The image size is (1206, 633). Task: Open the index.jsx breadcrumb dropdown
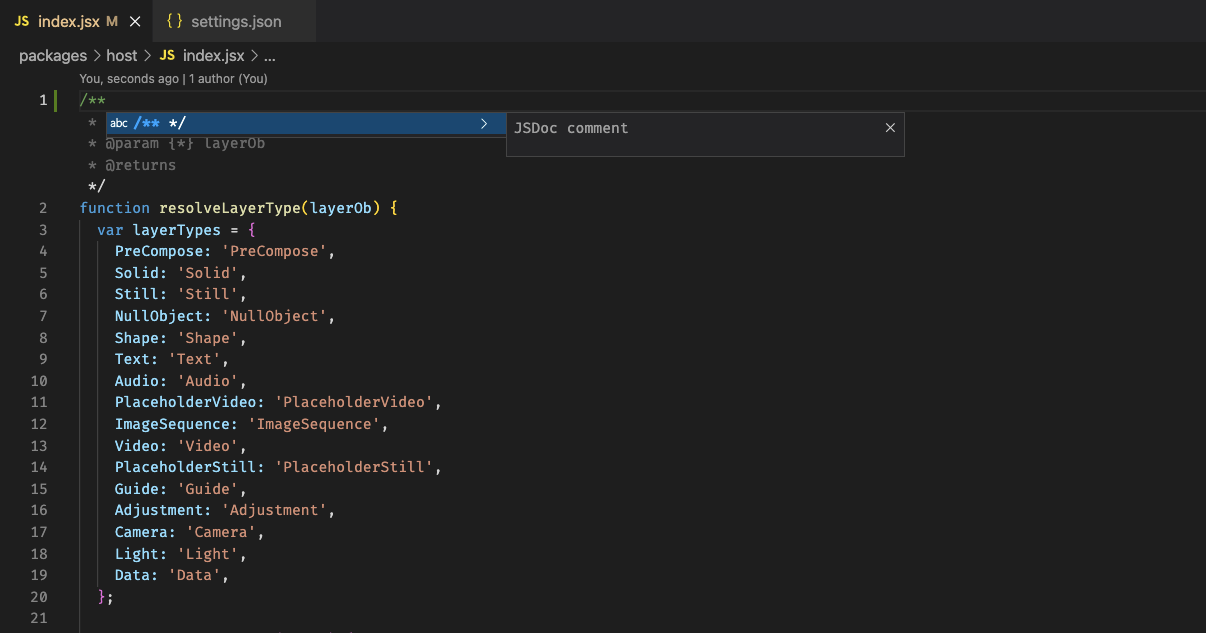coord(213,55)
